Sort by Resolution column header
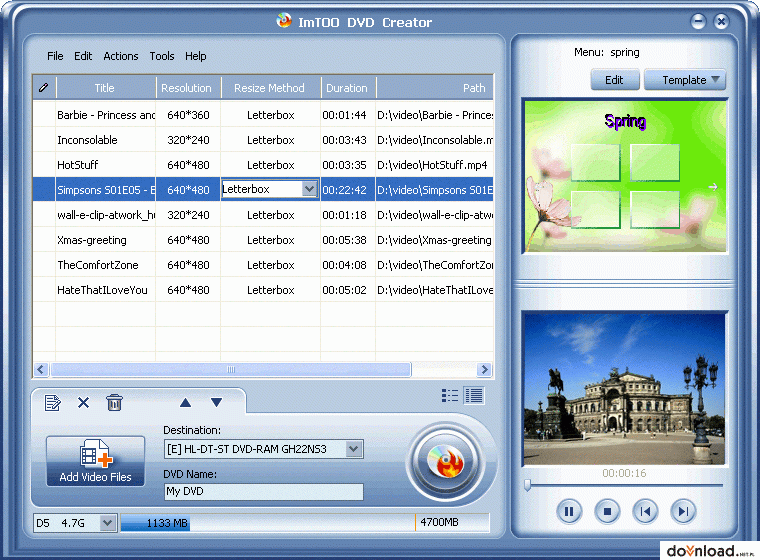The image size is (760, 560). (x=187, y=88)
